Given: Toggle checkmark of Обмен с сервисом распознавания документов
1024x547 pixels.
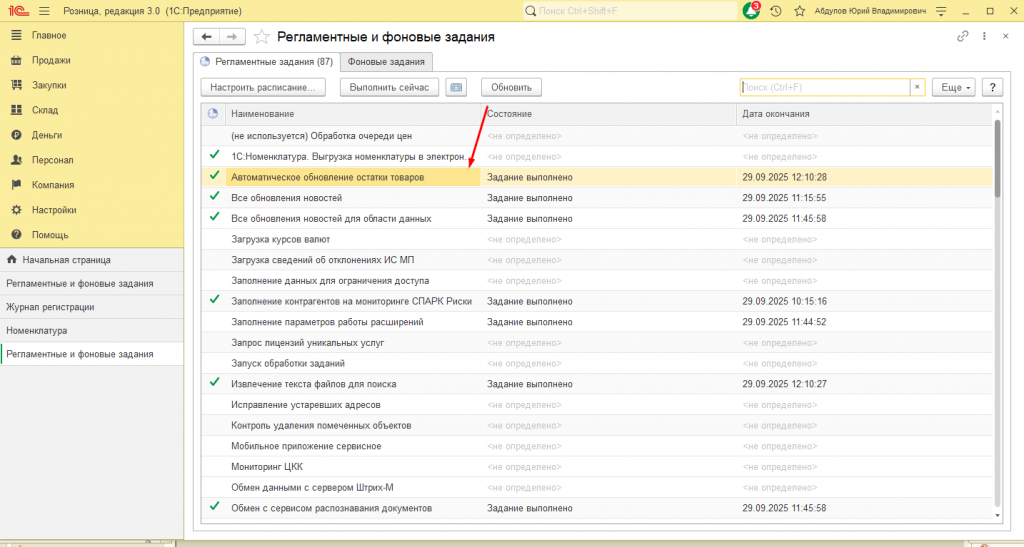Looking at the screenshot, I should tap(214, 507).
